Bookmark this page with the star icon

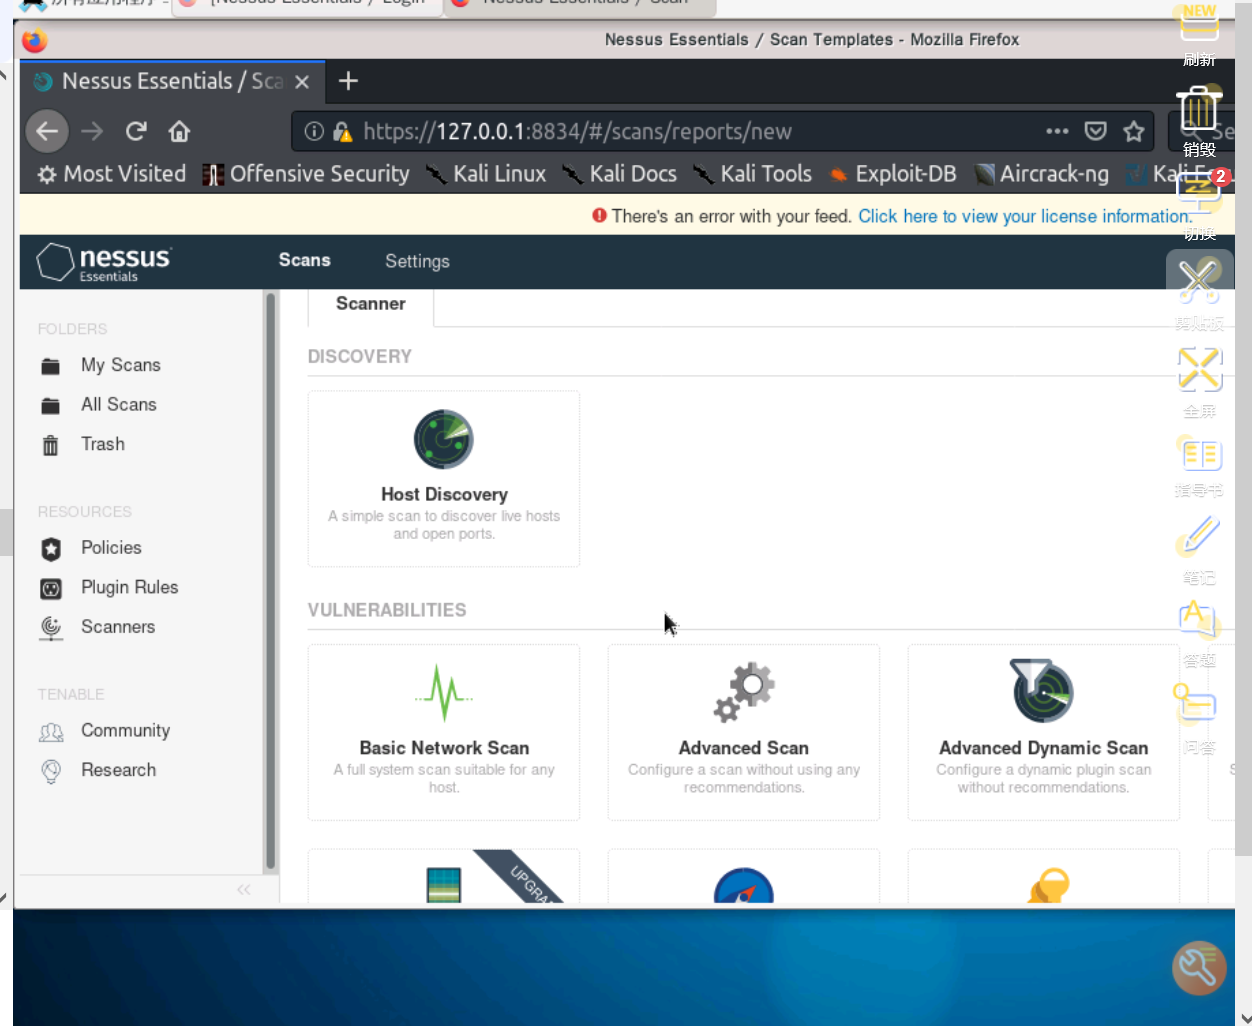1133,131
